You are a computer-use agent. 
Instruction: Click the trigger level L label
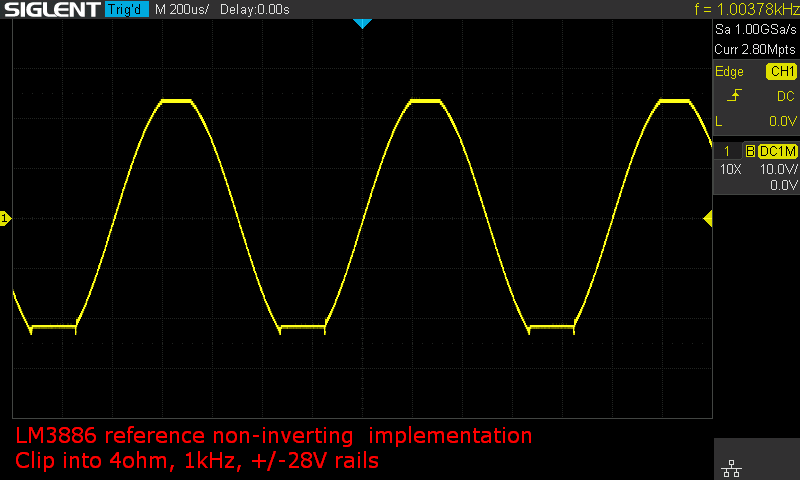coord(719,121)
